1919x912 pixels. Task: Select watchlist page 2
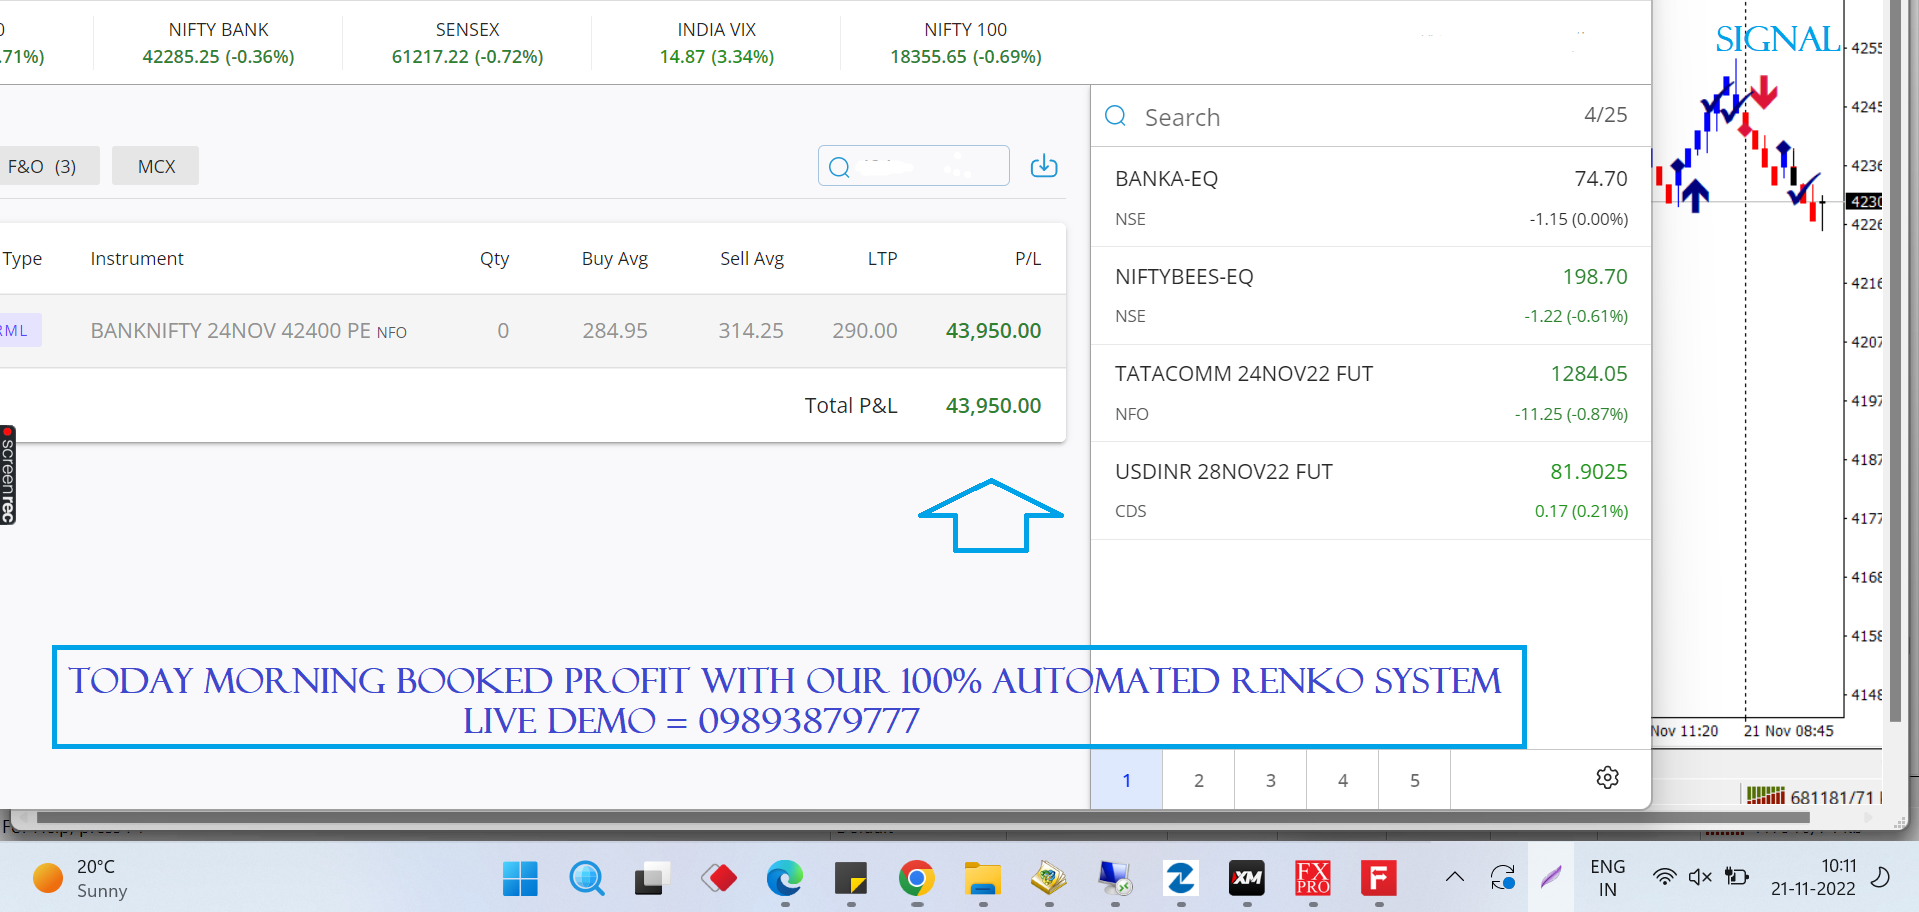pyautogui.click(x=1199, y=780)
